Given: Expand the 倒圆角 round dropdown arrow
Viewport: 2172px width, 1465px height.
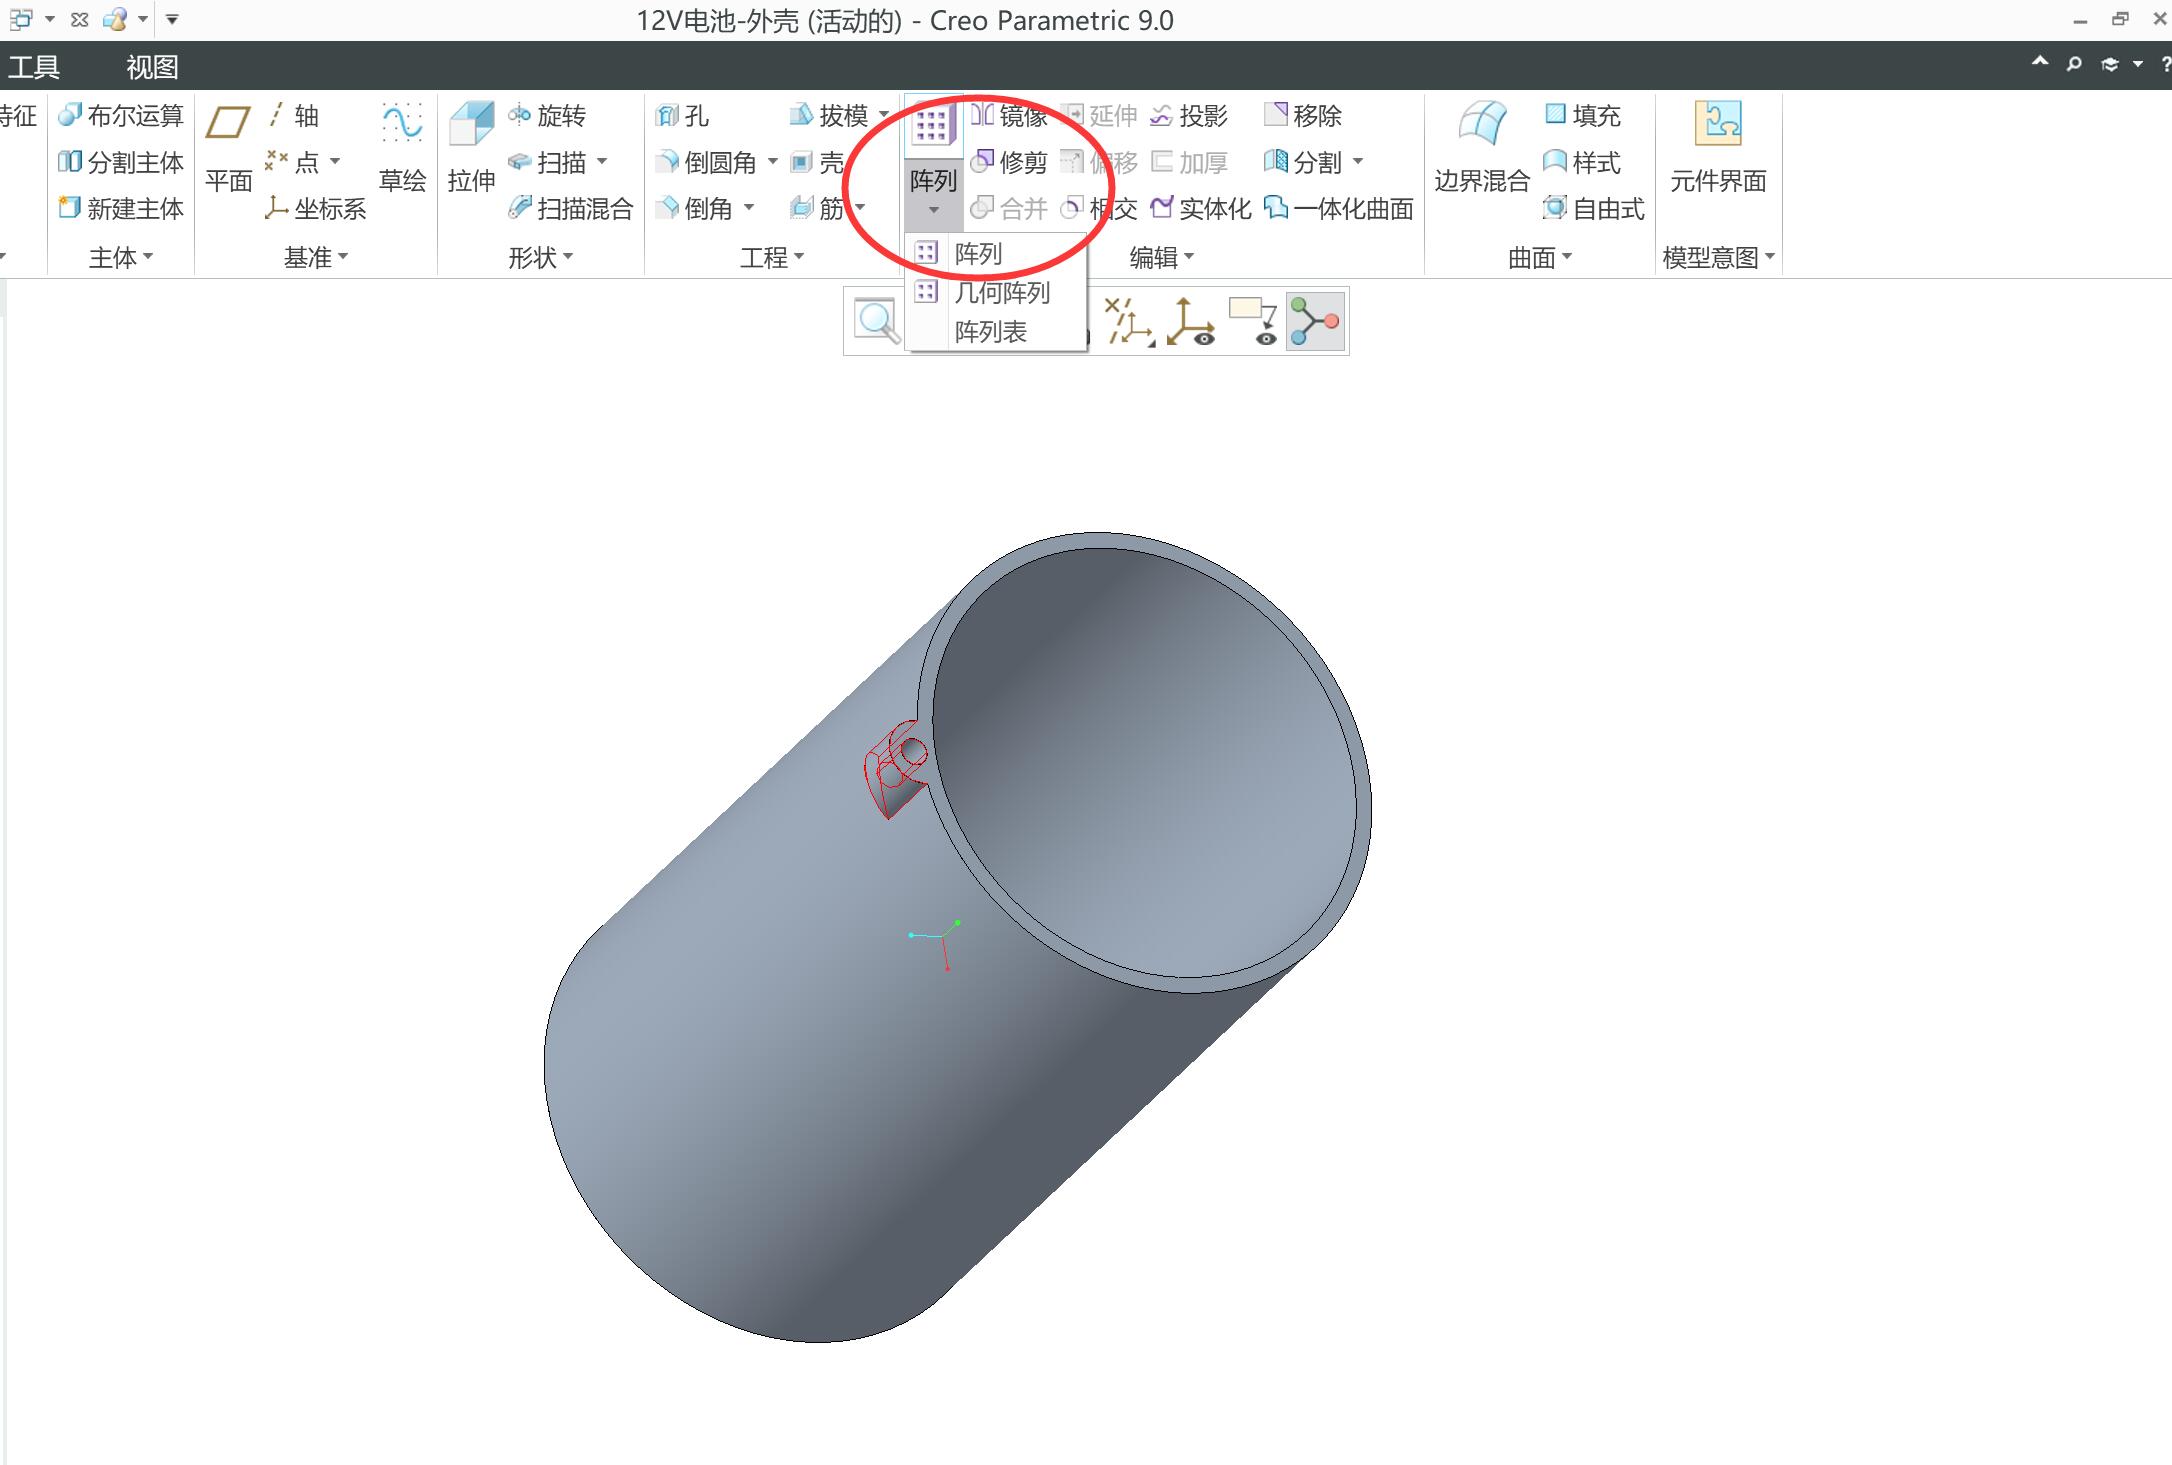Looking at the screenshot, I should pos(772,161).
